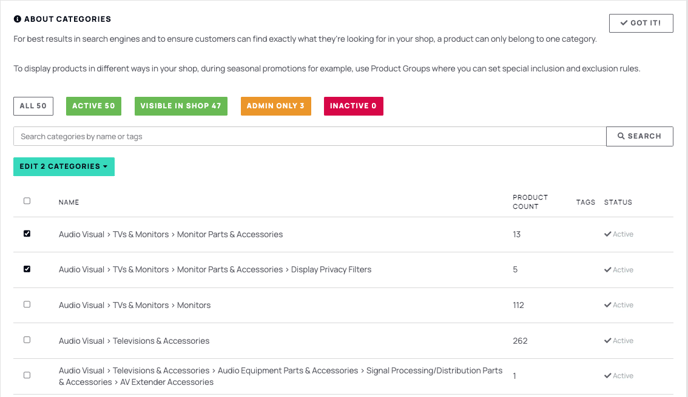The image size is (688, 397).
Task: Click Active checkmark for Monitor Parts & Accessories
Action: pyautogui.click(x=608, y=234)
